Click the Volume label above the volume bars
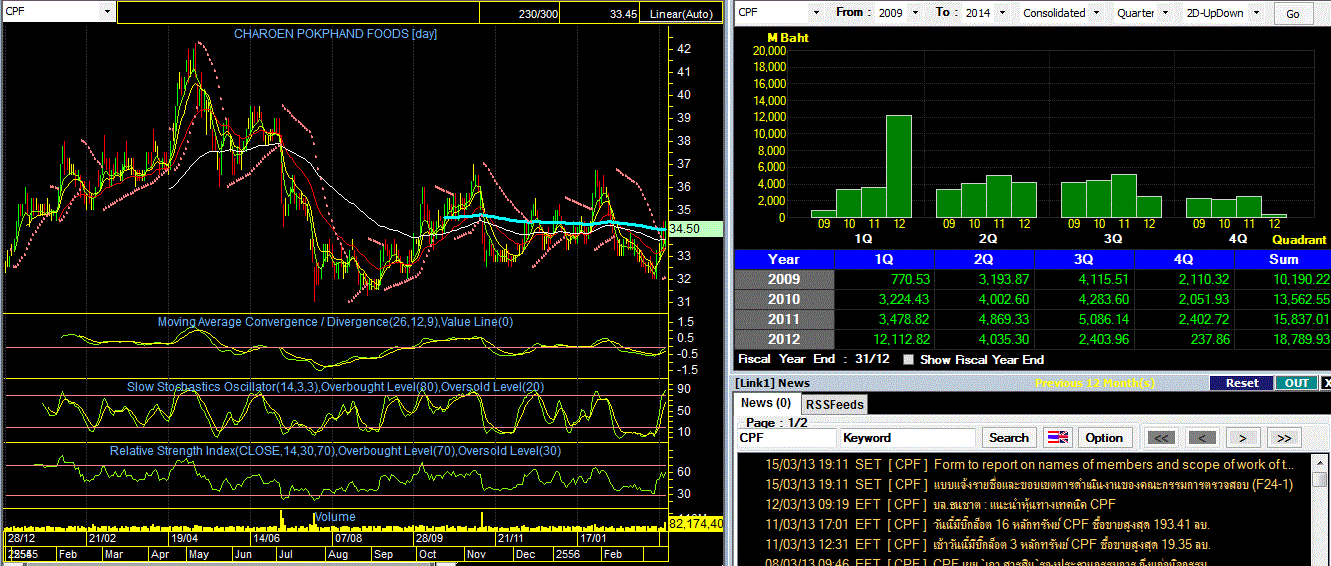Image resolution: width=1331 pixels, height=566 pixels. [x=334, y=517]
